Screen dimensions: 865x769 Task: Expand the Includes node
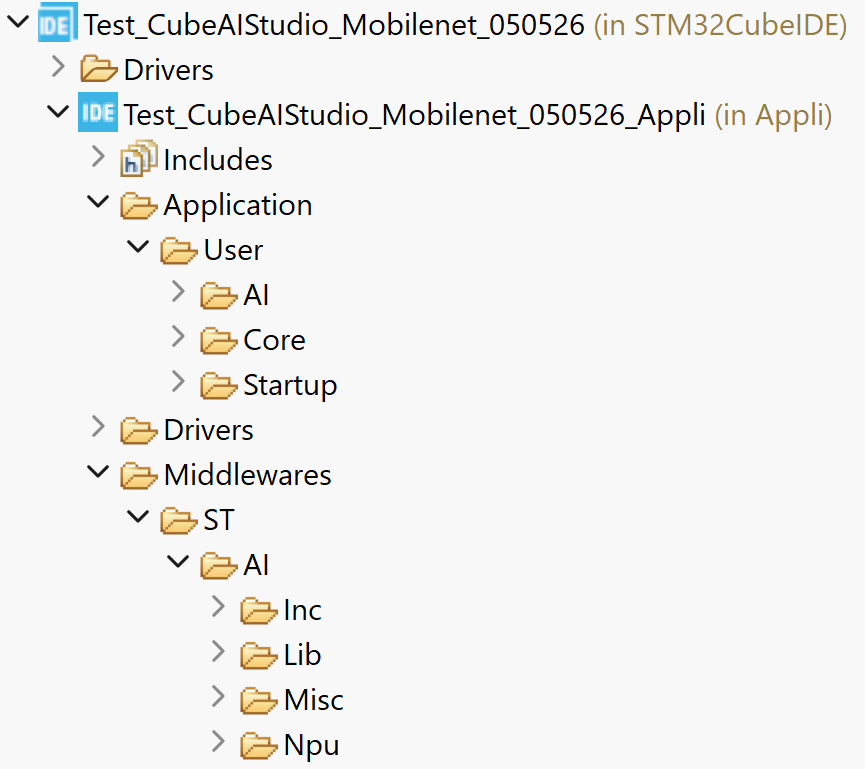(x=98, y=157)
